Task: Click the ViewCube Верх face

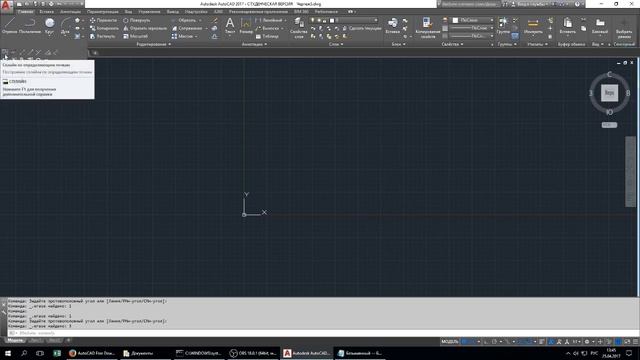Action: click(x=609, y=93)
